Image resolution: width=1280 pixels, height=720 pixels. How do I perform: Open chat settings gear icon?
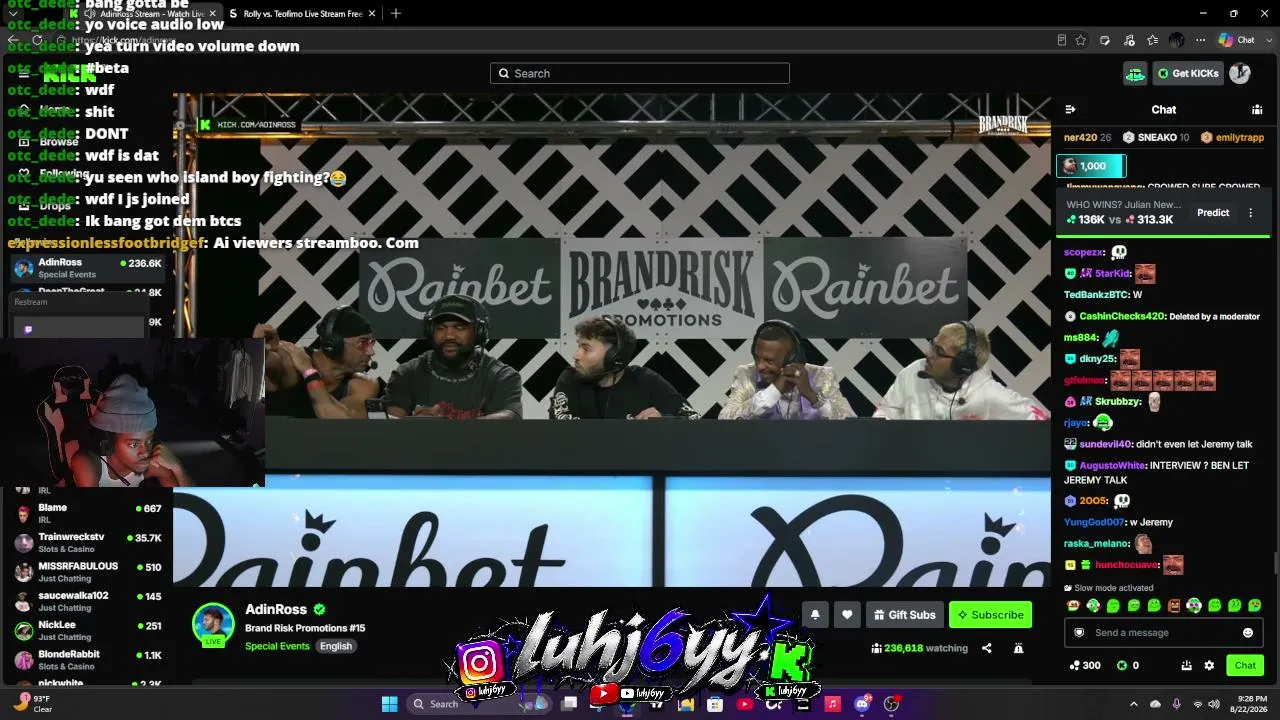click(x=1209, y=666)
